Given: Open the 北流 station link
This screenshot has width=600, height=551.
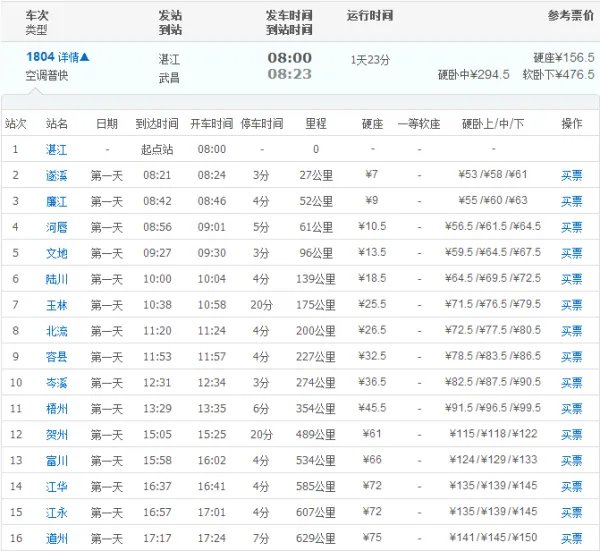Looking at the screenshot, I should 57,331.
